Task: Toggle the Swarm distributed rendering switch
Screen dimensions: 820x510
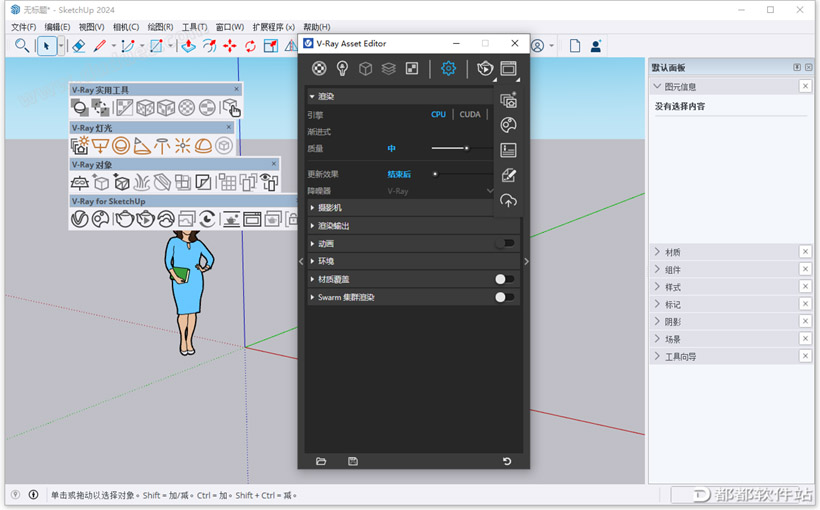Action: click(x=505, y=297)
